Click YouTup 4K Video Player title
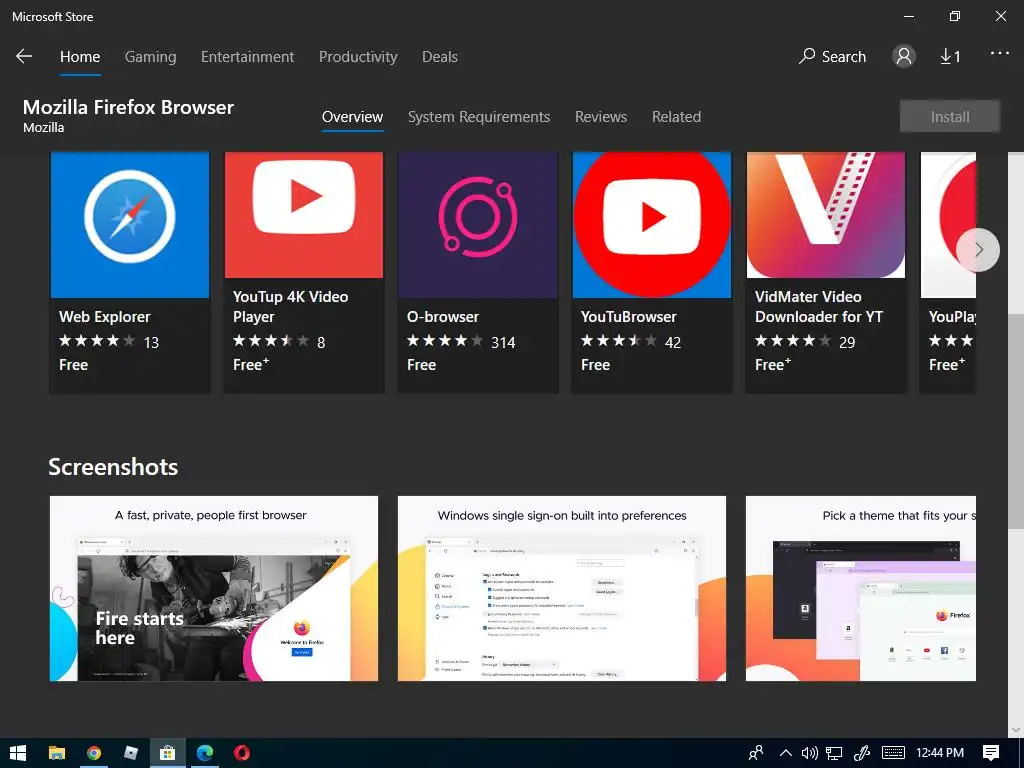The width and height of the screenshot is (1024, 768). click(291, 306)
